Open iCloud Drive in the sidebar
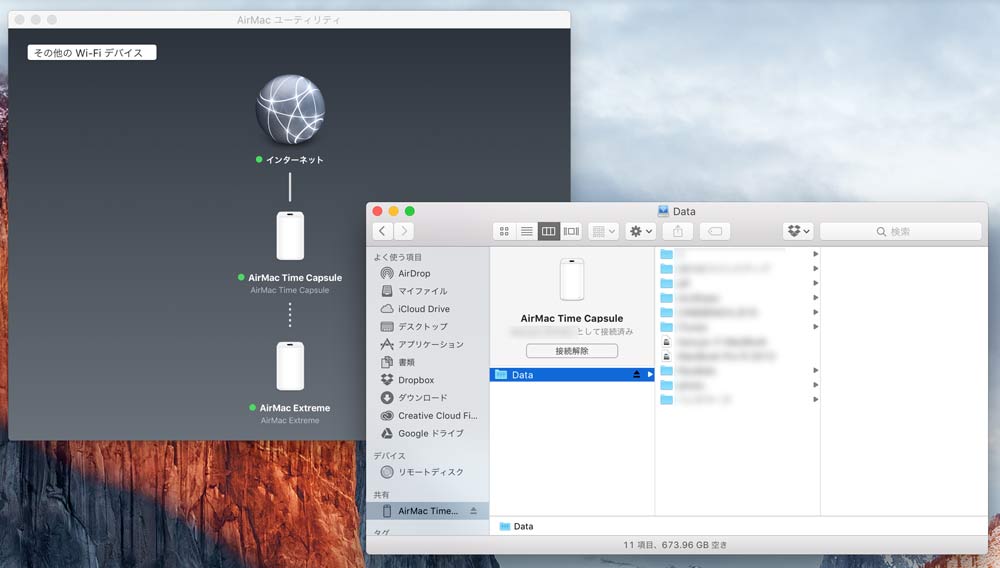Image resolution: width=1000 pixels, height=568 pixels. [424, 309]
